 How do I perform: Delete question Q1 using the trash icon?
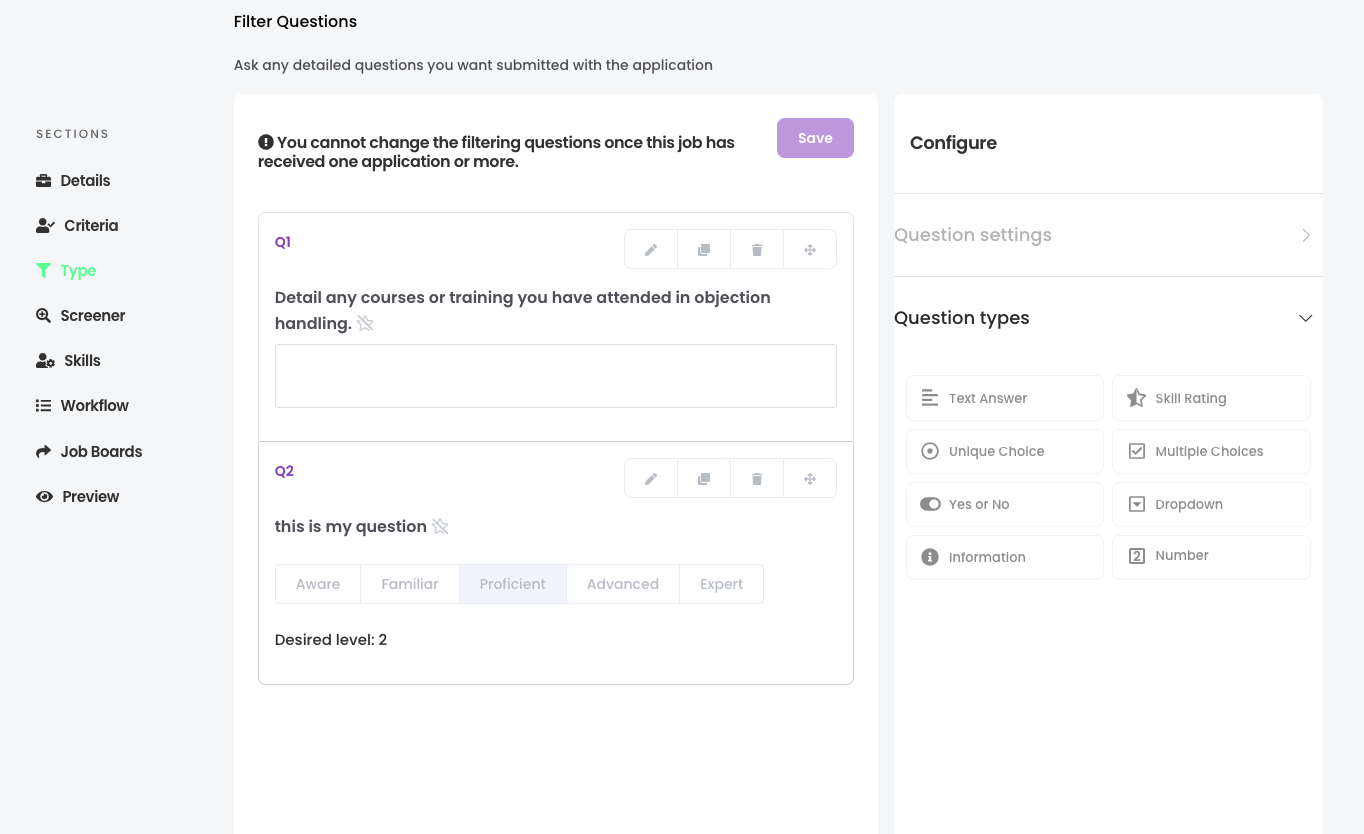pyautogui.click(x=757, y=250)
